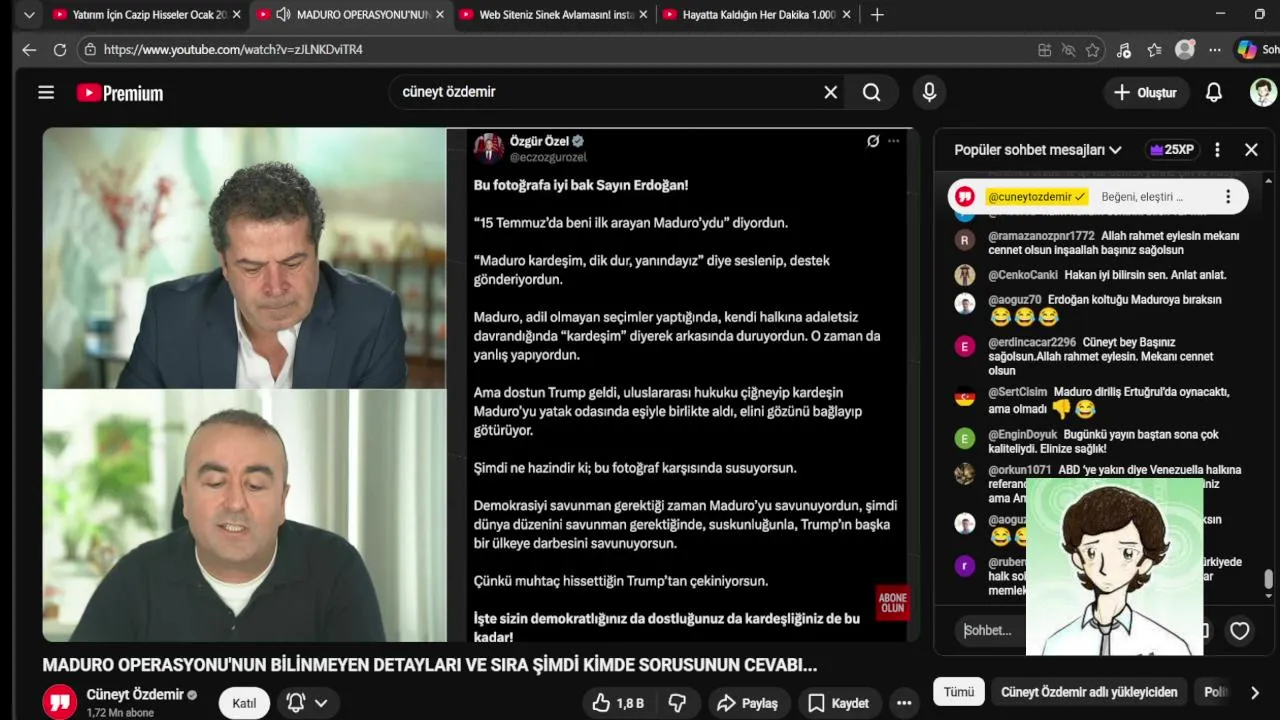Switch to MADURO OPERASYONU'NUN tab
1280x720 pixels.
click(350, 15)
